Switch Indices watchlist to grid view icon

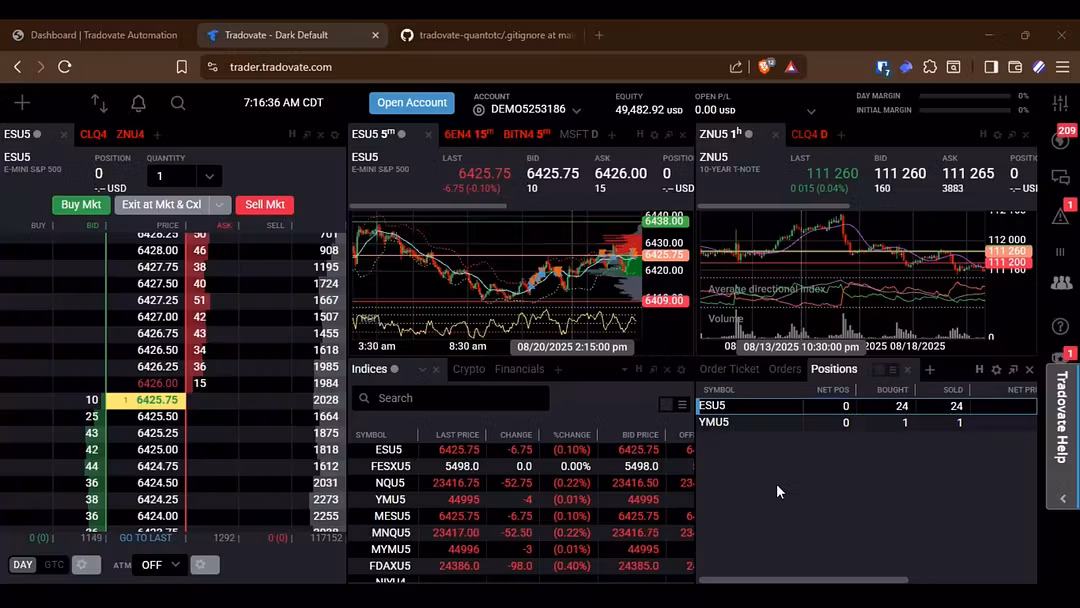click(x=666, y=405)
